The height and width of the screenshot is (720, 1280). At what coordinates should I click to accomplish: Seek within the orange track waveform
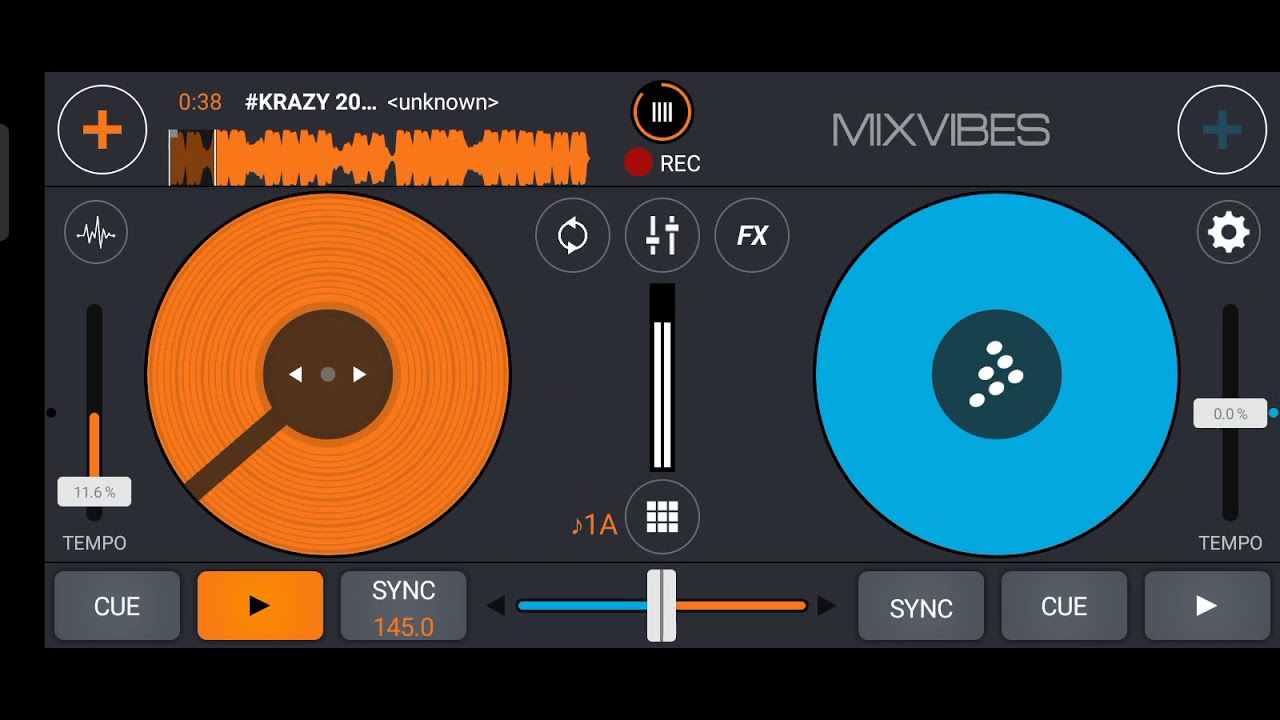379,158
